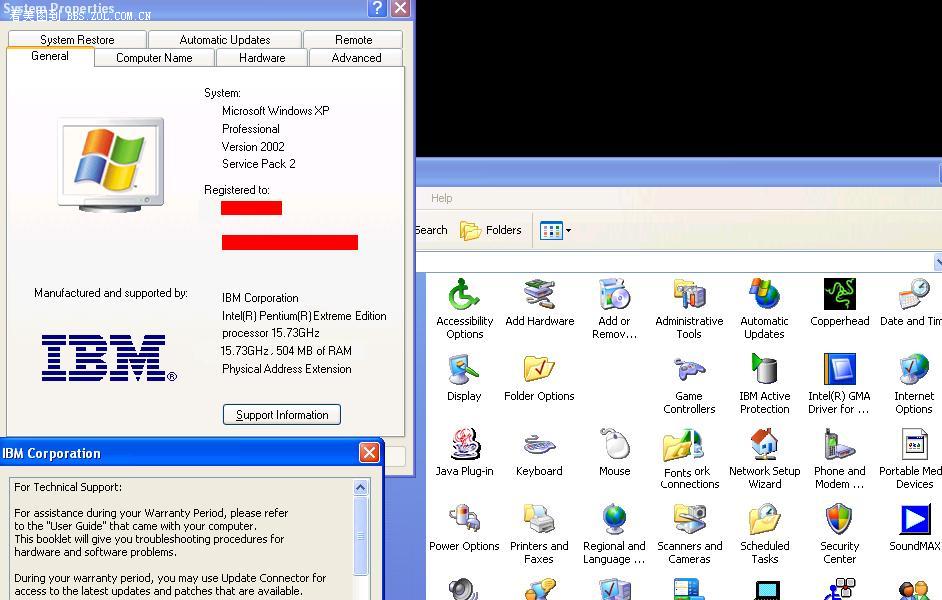Screen dimensions: 942x600
Task: Open Security Center icon
Action: point(839,521)
